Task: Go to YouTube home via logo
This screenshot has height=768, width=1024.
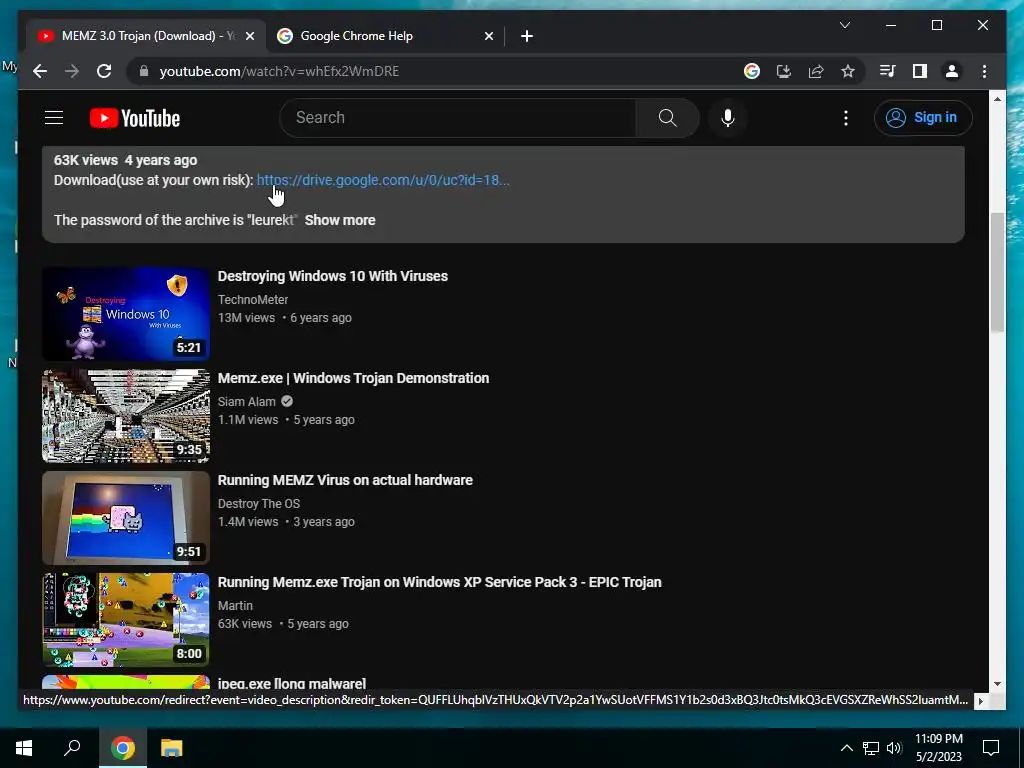Action: [135, 118]
